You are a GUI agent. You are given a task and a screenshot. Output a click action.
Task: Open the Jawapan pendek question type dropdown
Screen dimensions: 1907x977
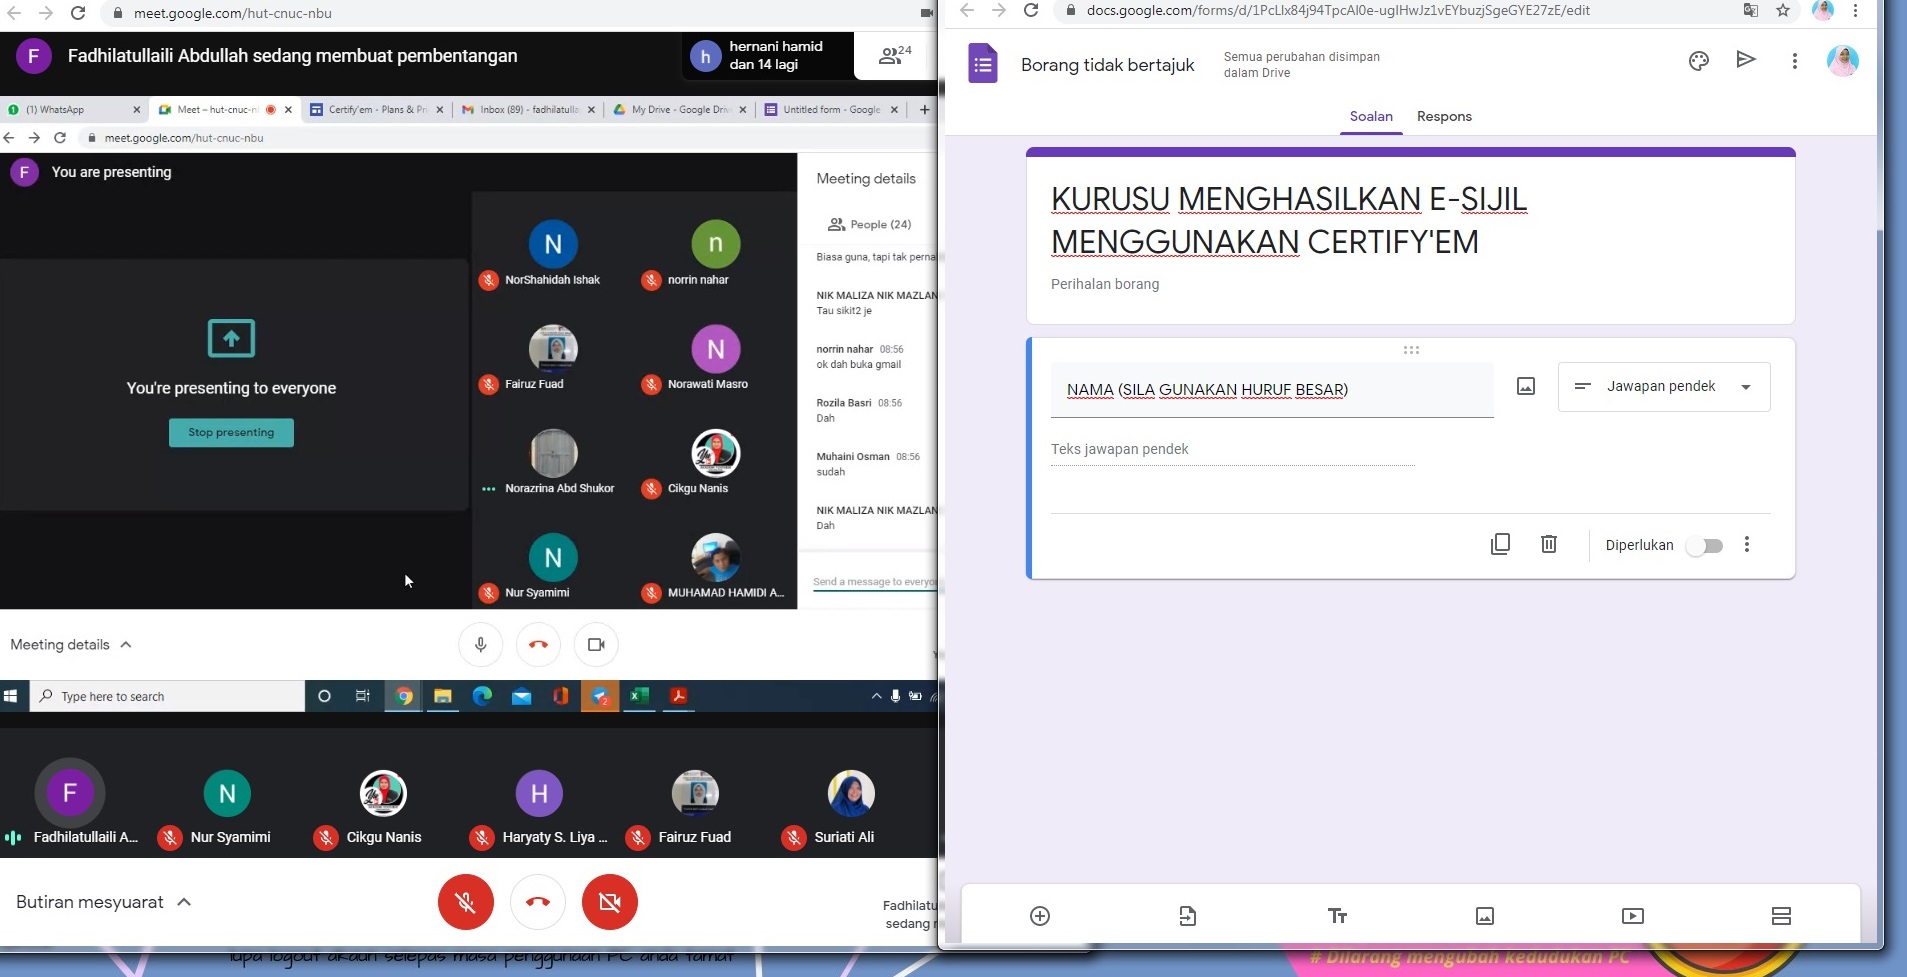(x=1663, y=387)
